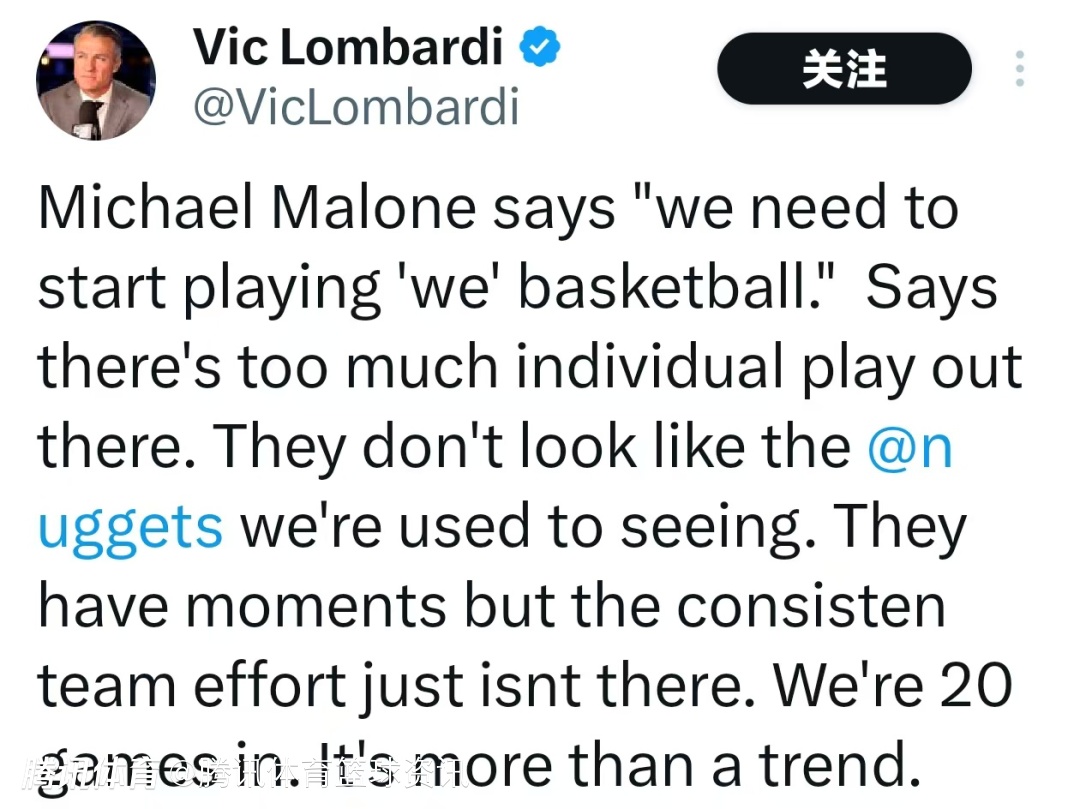Follow Vic Lombardi using the 关注 button

(x=843, y=69)
